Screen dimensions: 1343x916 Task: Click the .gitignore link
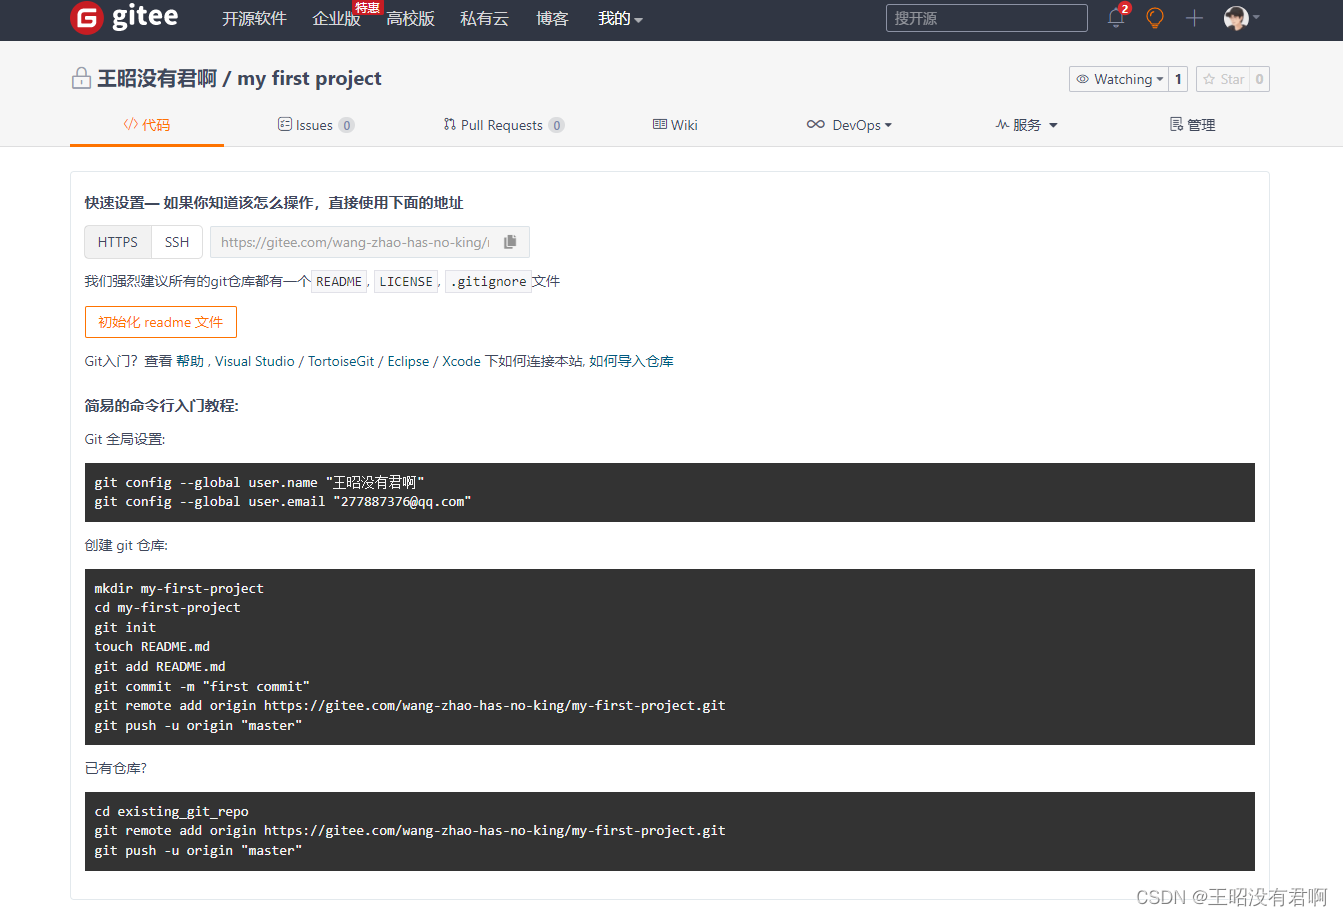point(488,282)
